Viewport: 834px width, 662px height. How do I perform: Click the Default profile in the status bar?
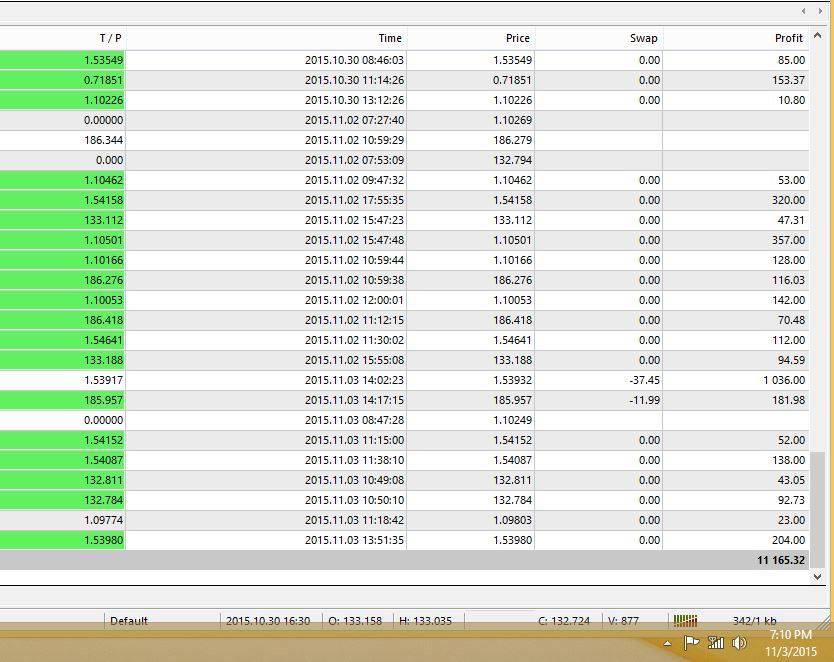(x=129, y=621)
